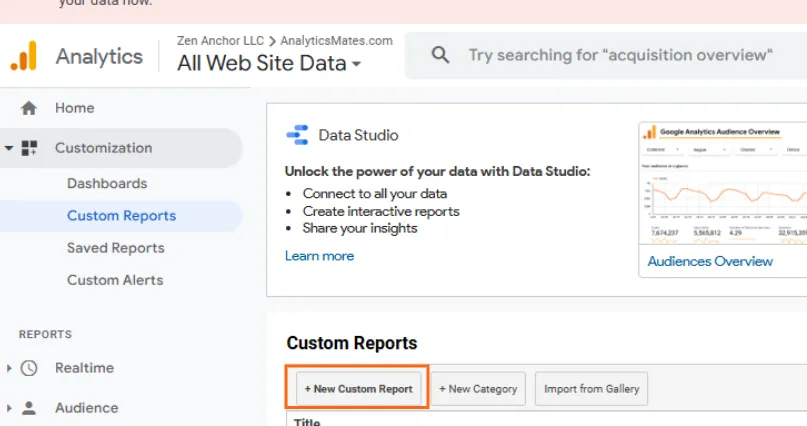The image size is (807, 426).
Task: Collapse the Customization section arrow
Action: click(x=9, y=148)
